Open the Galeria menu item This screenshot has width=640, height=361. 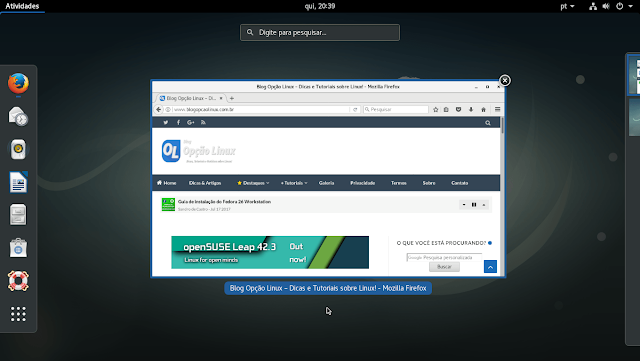click(x=327, y=183)
